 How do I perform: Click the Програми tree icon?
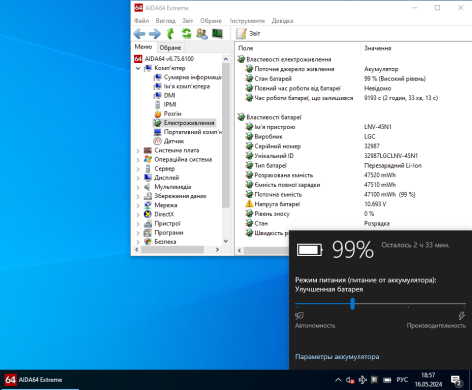[x=148, y=233]
